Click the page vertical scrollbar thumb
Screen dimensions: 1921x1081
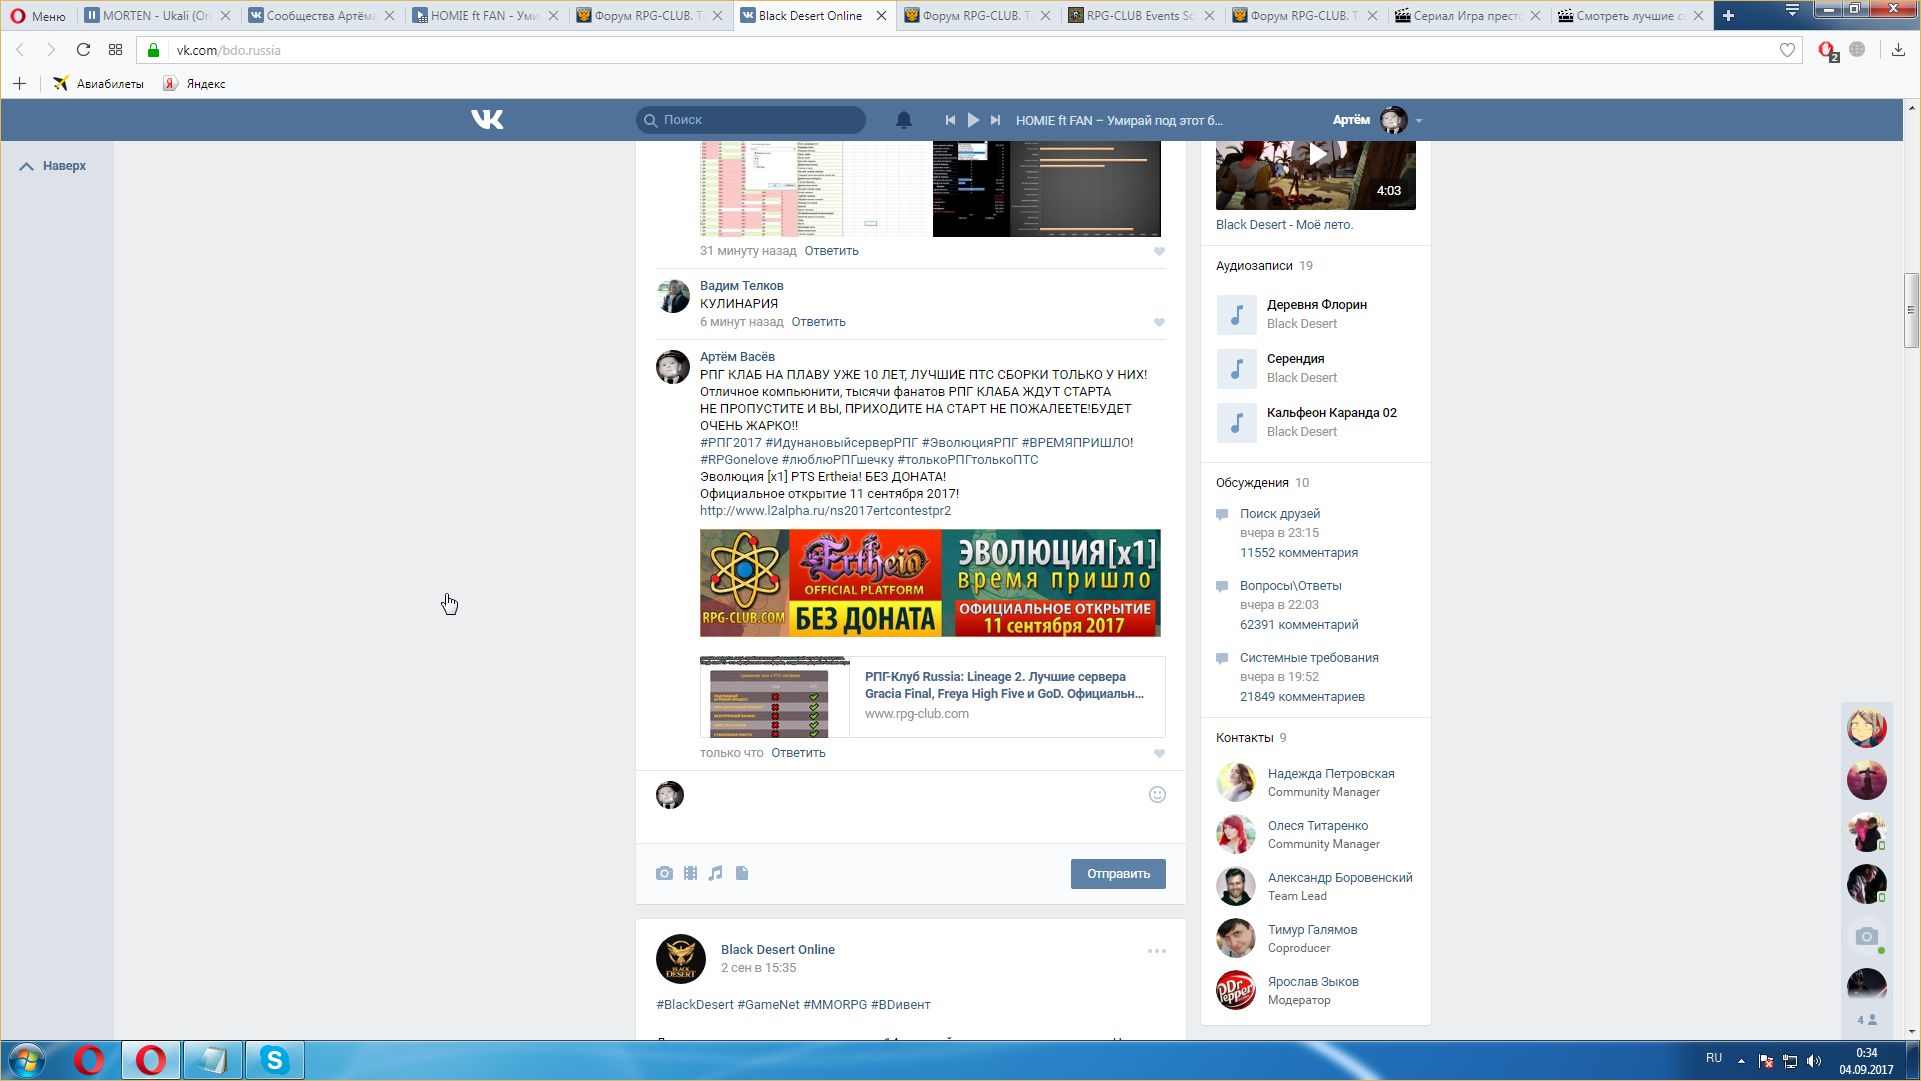tap(1911, 310)
